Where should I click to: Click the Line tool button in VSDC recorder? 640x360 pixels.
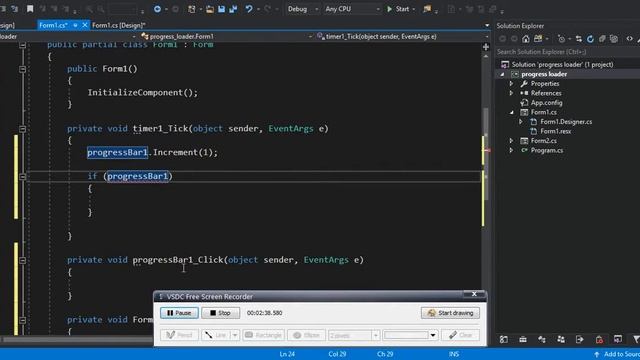click(x=216, y=335)
